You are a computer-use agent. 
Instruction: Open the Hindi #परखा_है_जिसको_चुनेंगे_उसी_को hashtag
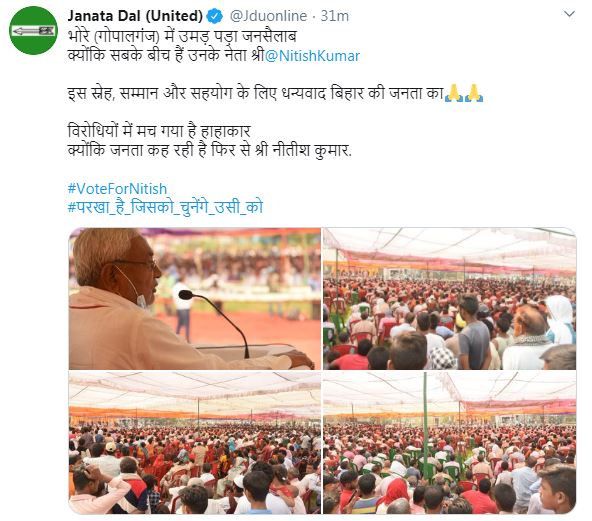click(165, 207)
